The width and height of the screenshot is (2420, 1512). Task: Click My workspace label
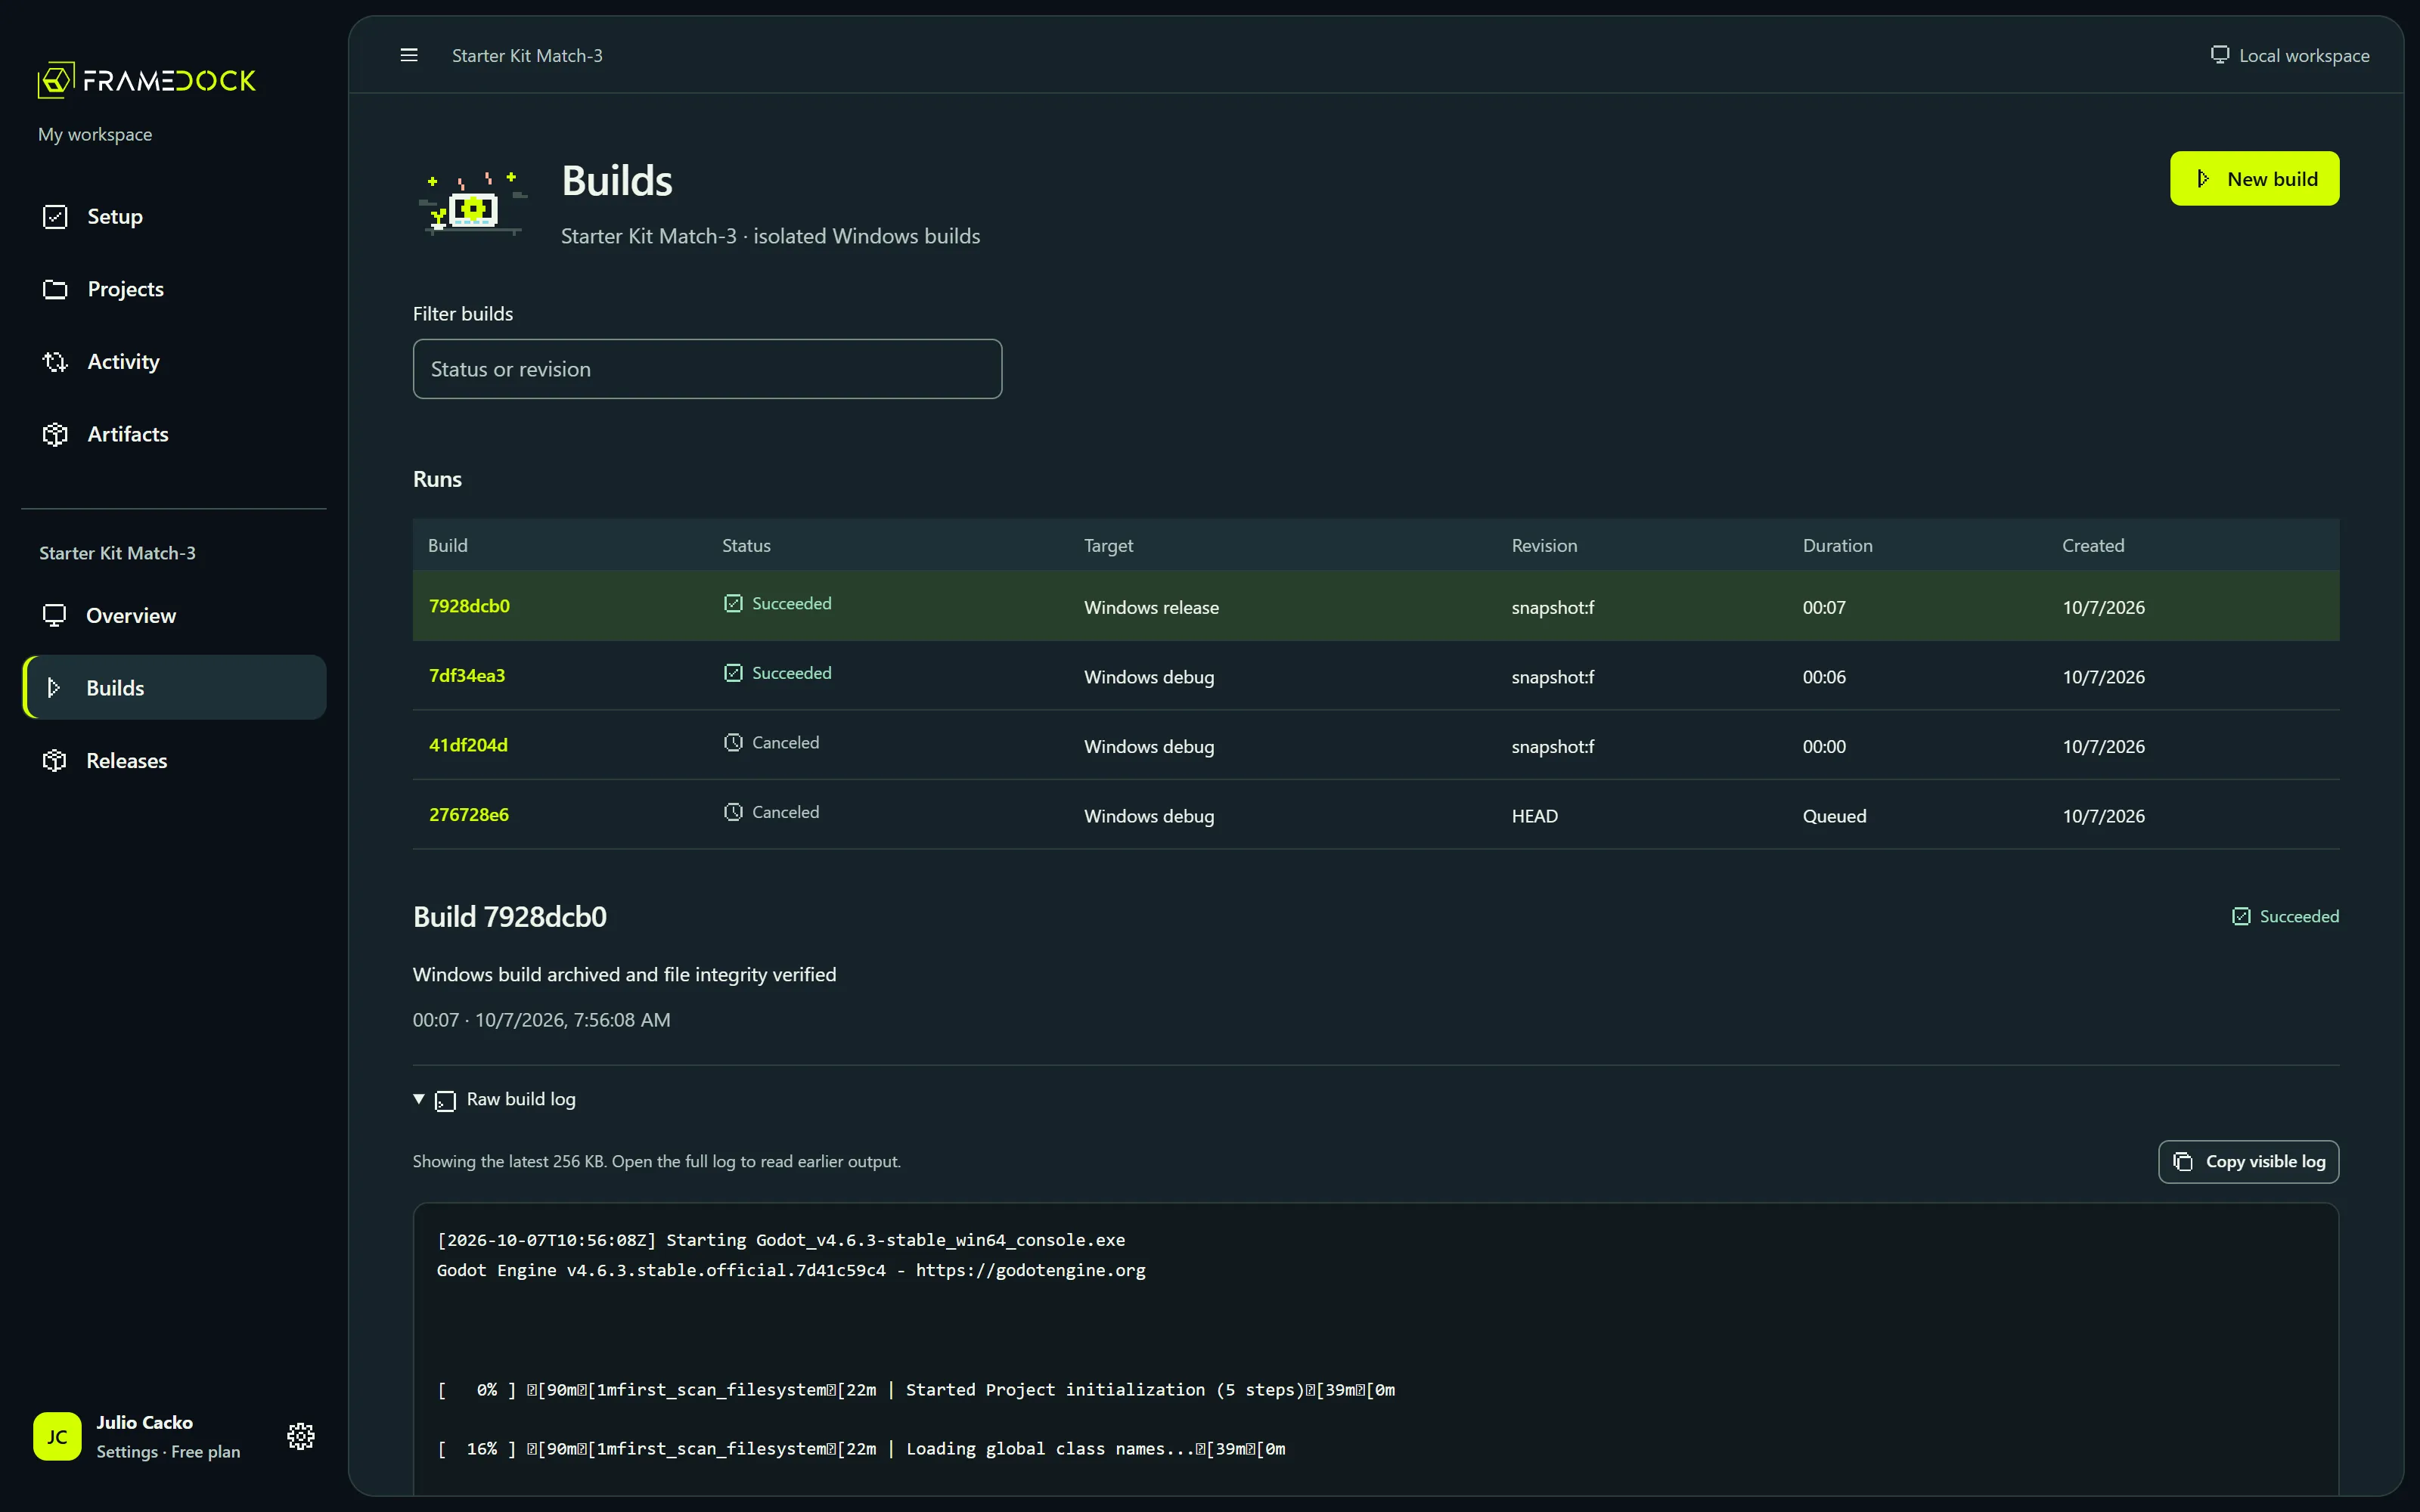pos(95,134)
